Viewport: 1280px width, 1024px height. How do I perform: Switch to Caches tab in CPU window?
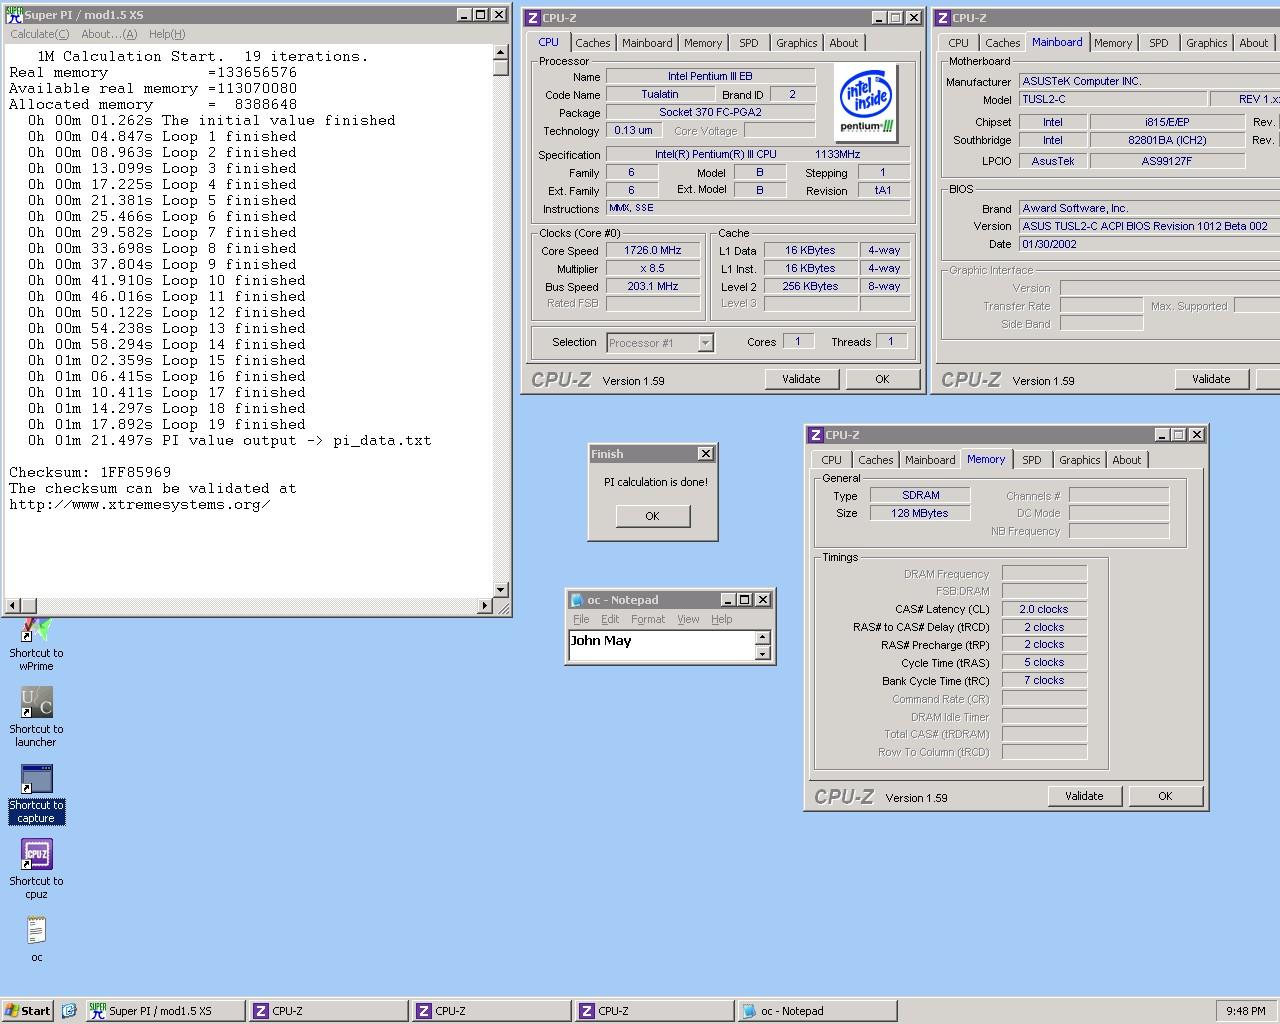tap(592, 43)
